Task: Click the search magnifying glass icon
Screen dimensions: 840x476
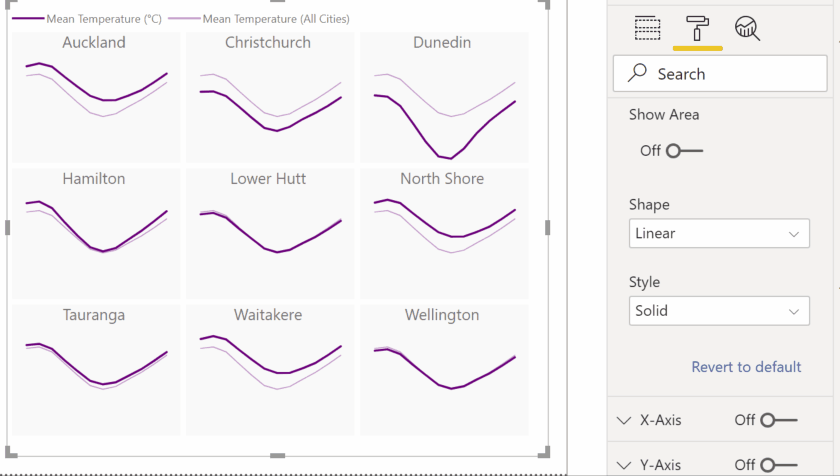Action: (637, 73)
